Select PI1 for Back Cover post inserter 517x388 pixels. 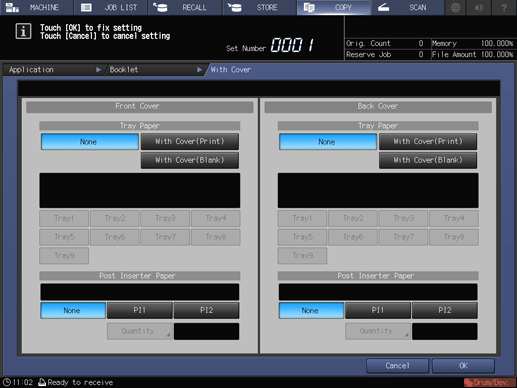[378, 310]
